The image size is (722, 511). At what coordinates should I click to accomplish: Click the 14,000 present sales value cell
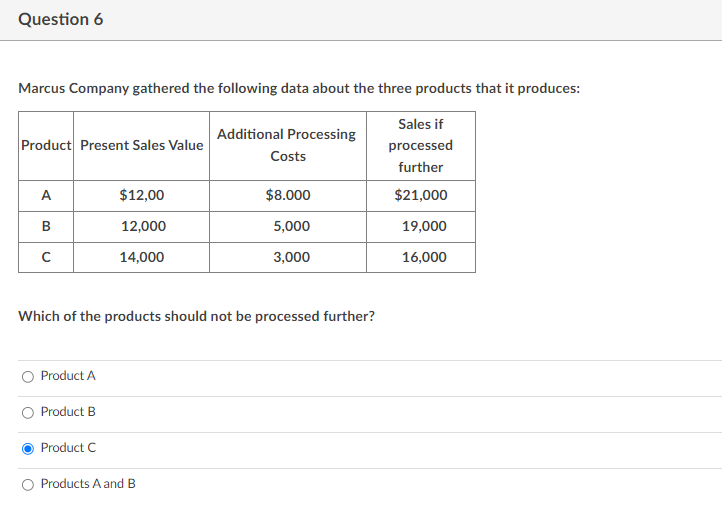pos(142,257)
